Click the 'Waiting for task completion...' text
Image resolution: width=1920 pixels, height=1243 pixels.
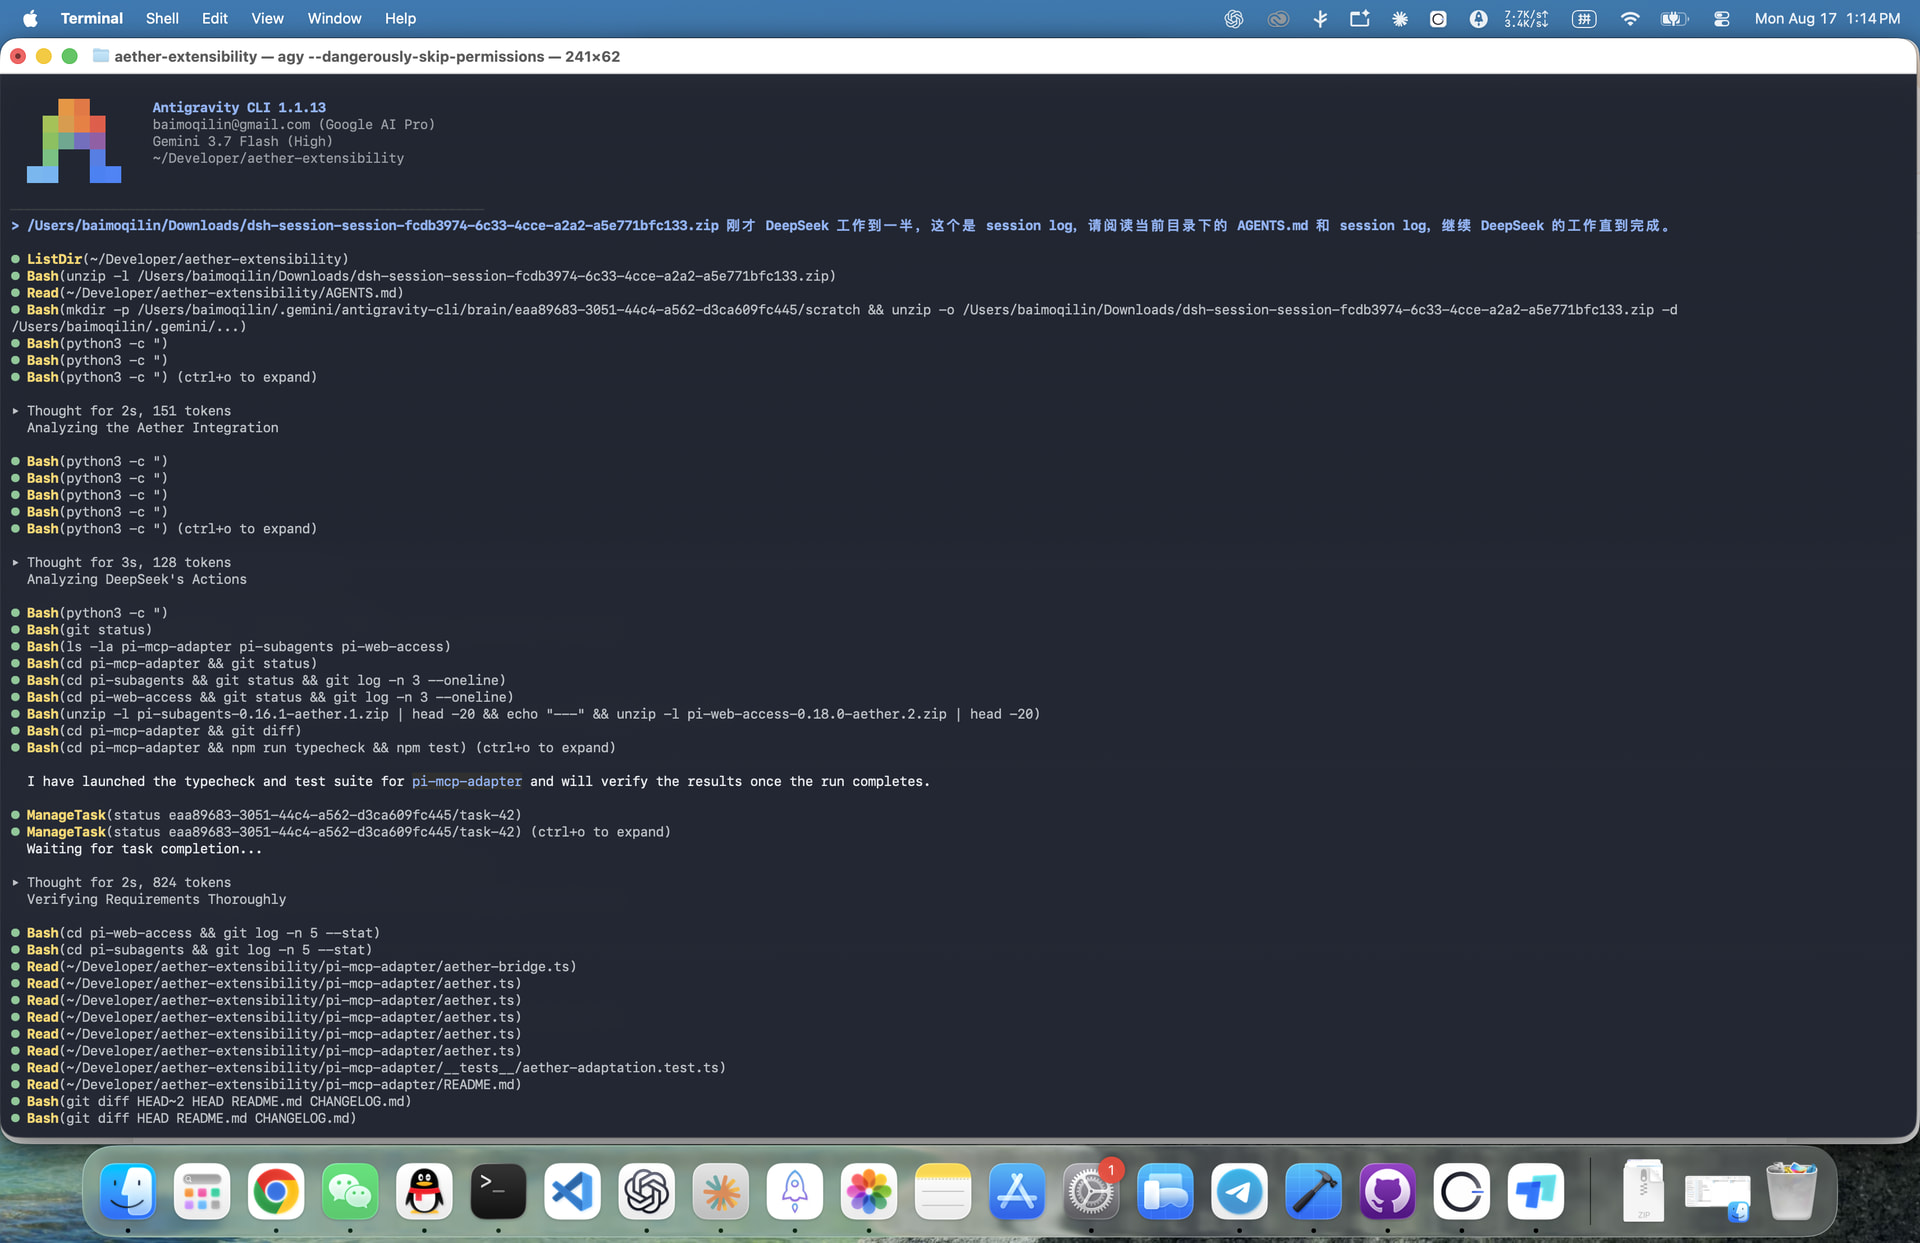(144, 849)
